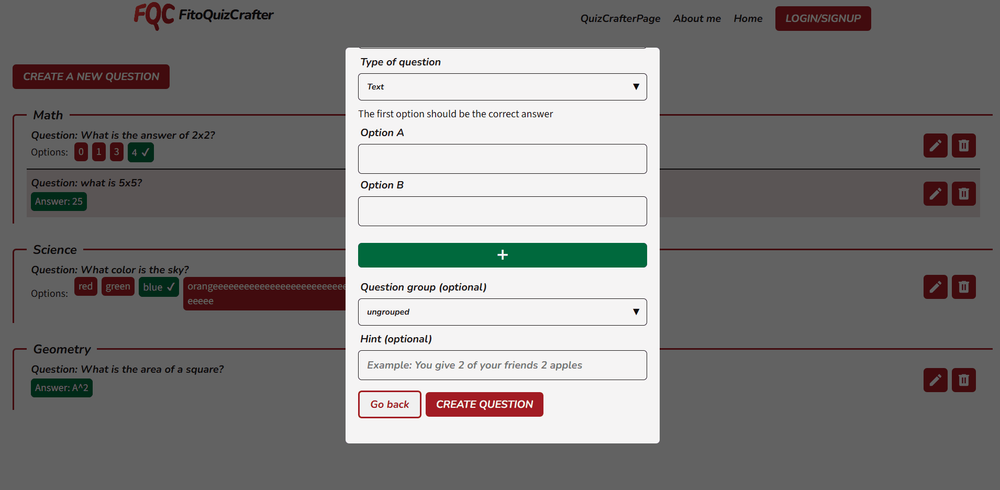Submit with CREATE QUESTION button

[x=485, y=405]
